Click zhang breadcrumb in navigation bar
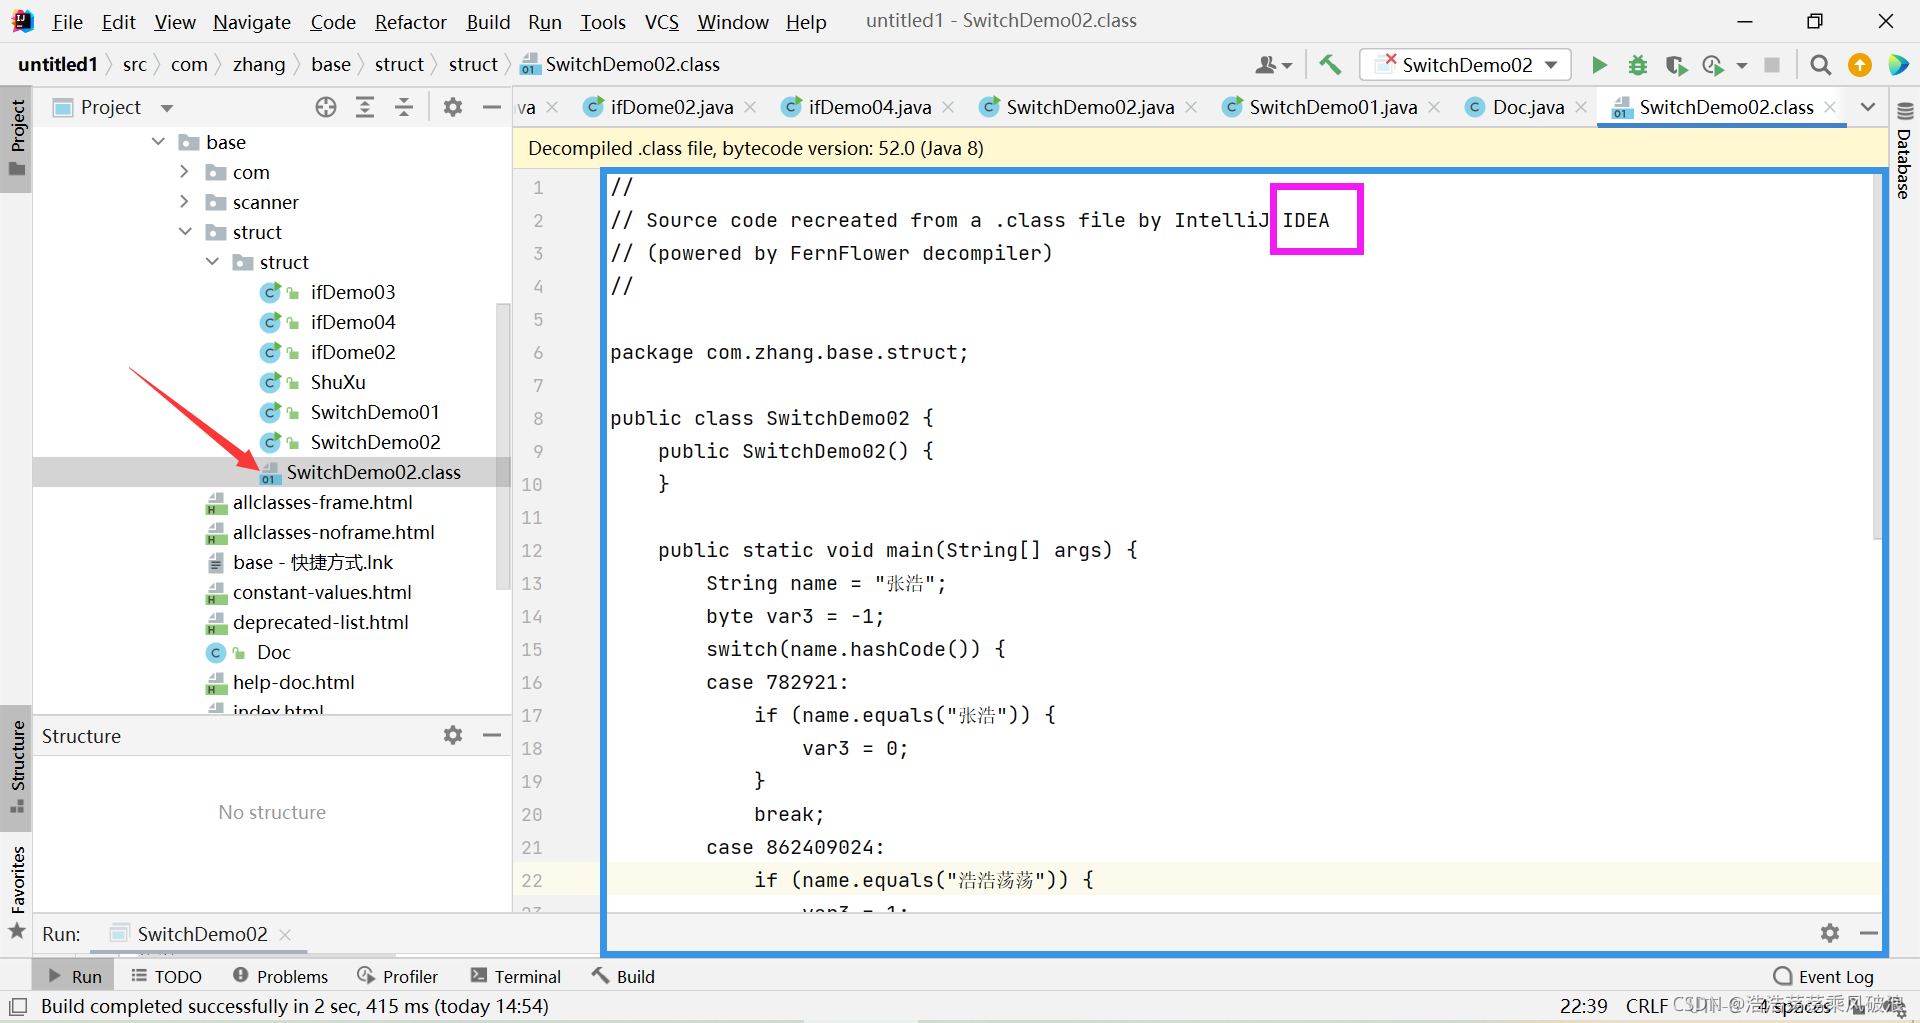The height and width of the screenshot is (1023, 1920). 259,65
